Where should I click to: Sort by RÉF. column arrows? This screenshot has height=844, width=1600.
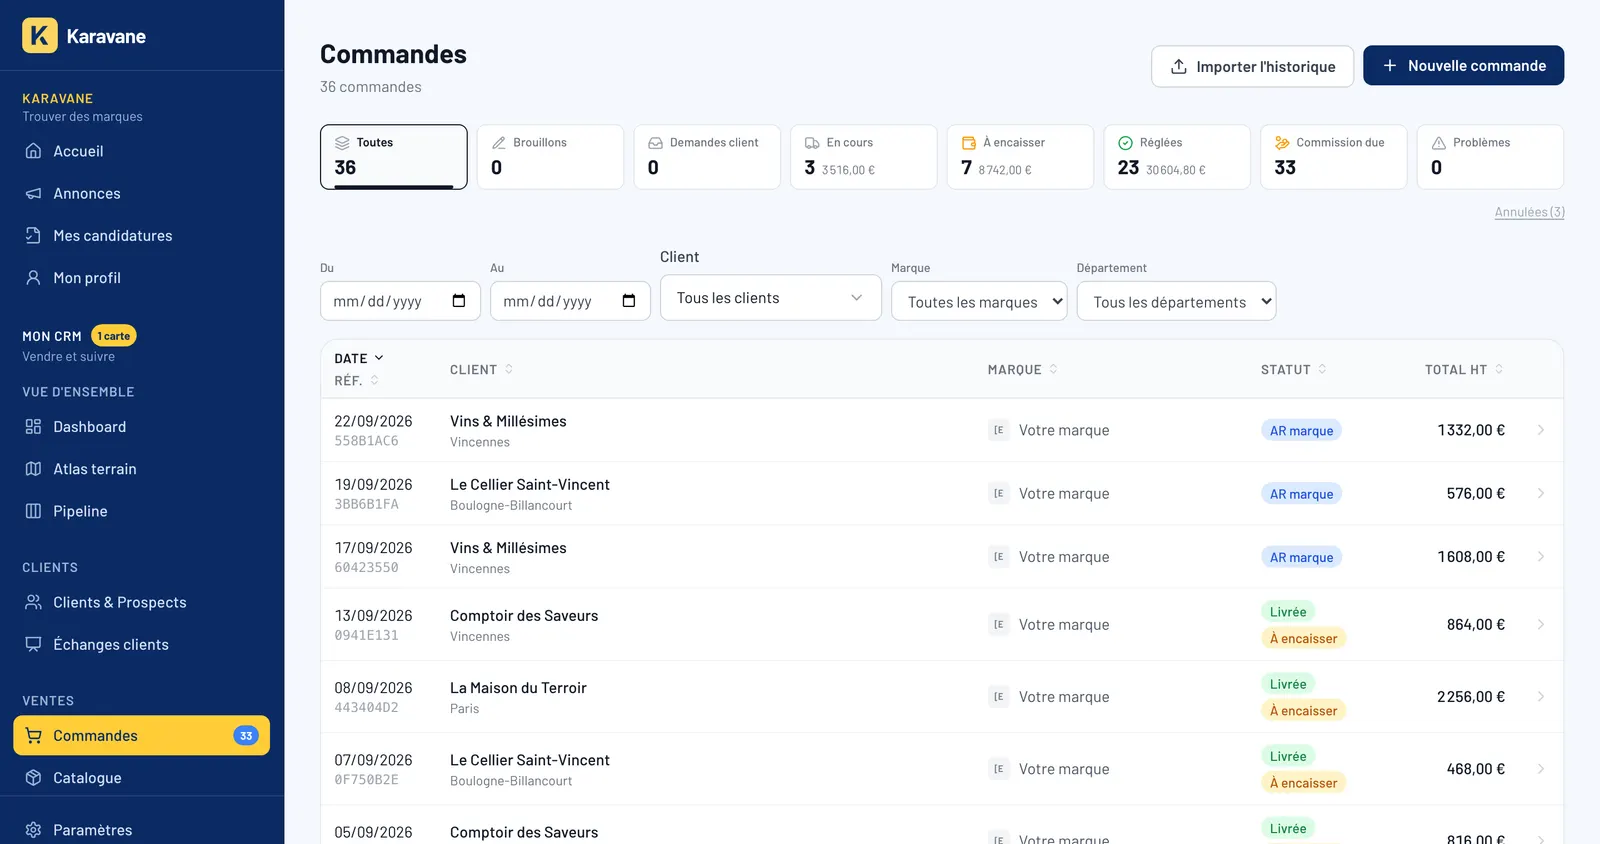click(375, 380)
